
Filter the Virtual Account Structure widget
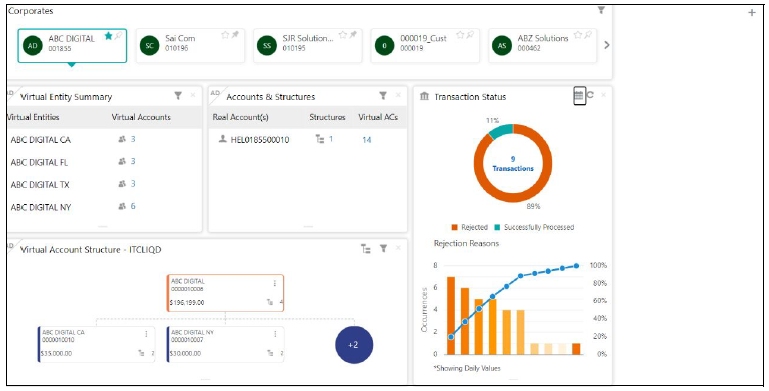(x=384, y=249)
